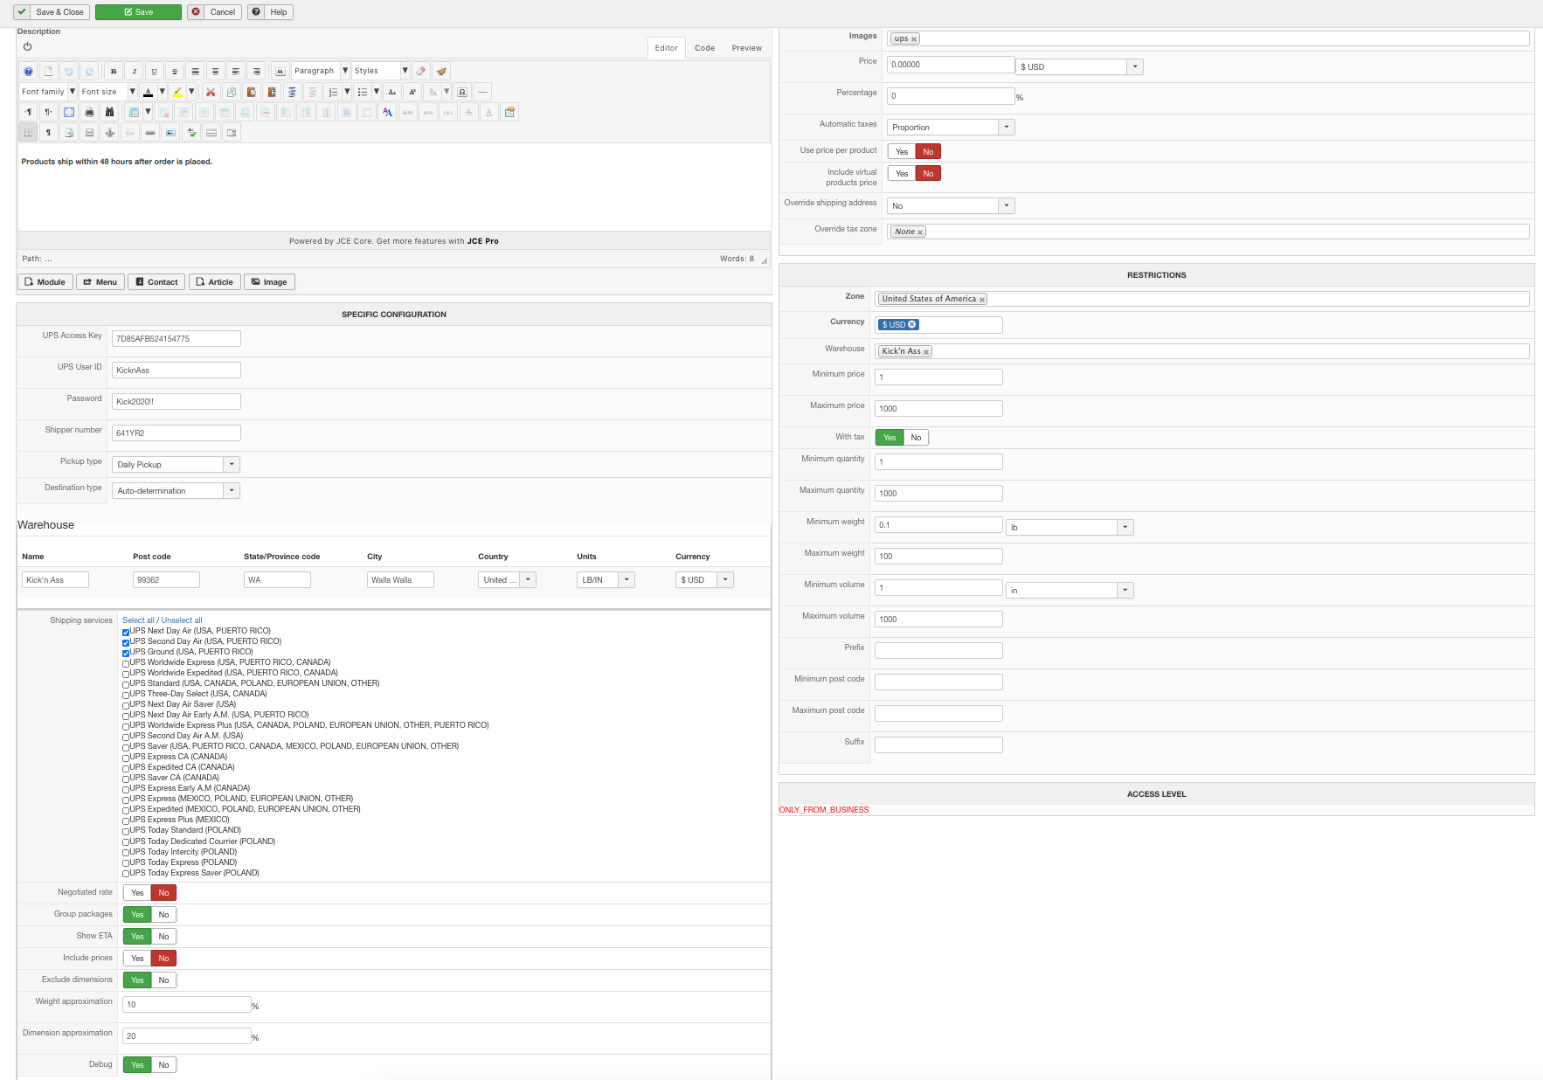Click the copy icon in editor toolbar
The height and width of the screenshot is (1080, 1543).
click(x=231, y=92)
